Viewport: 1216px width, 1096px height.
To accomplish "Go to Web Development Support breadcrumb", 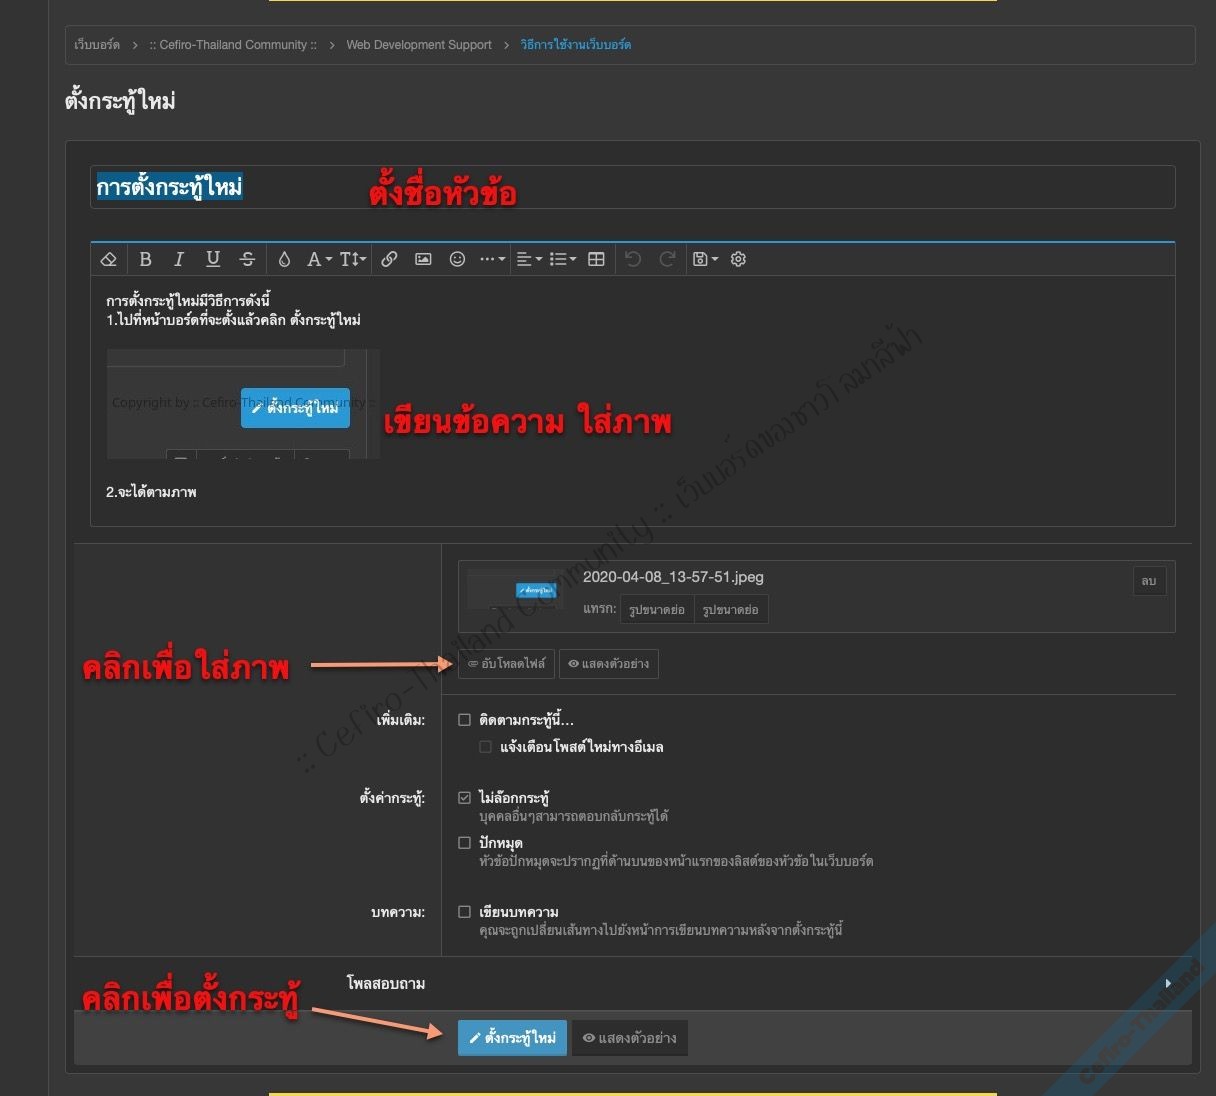I will 418,45.
